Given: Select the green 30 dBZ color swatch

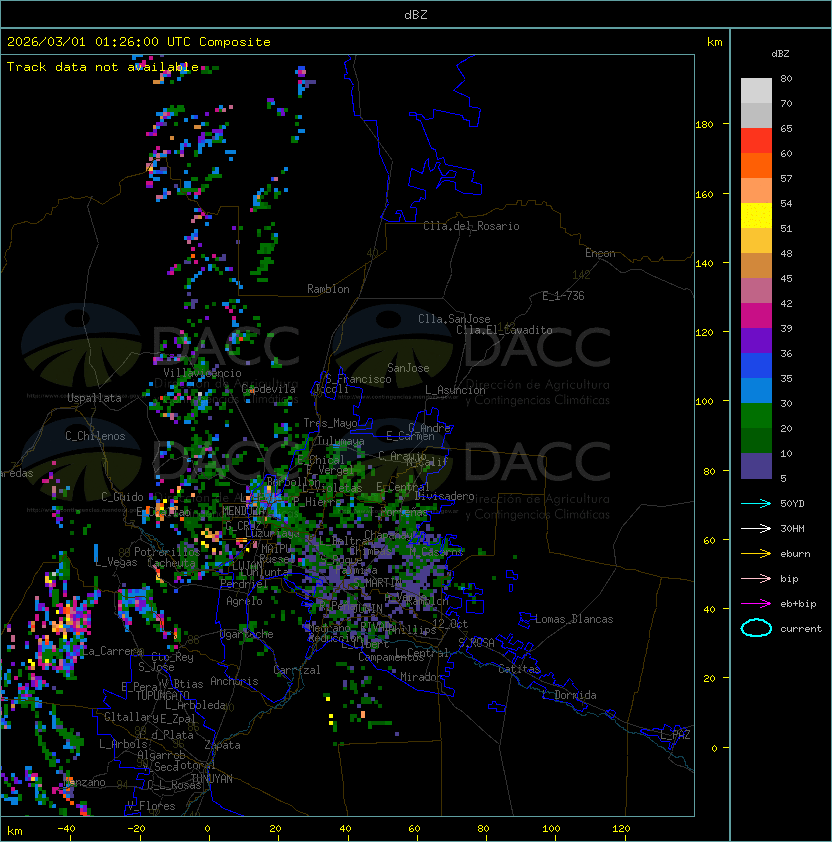Looking at the screenshot, I should (756, 416).
